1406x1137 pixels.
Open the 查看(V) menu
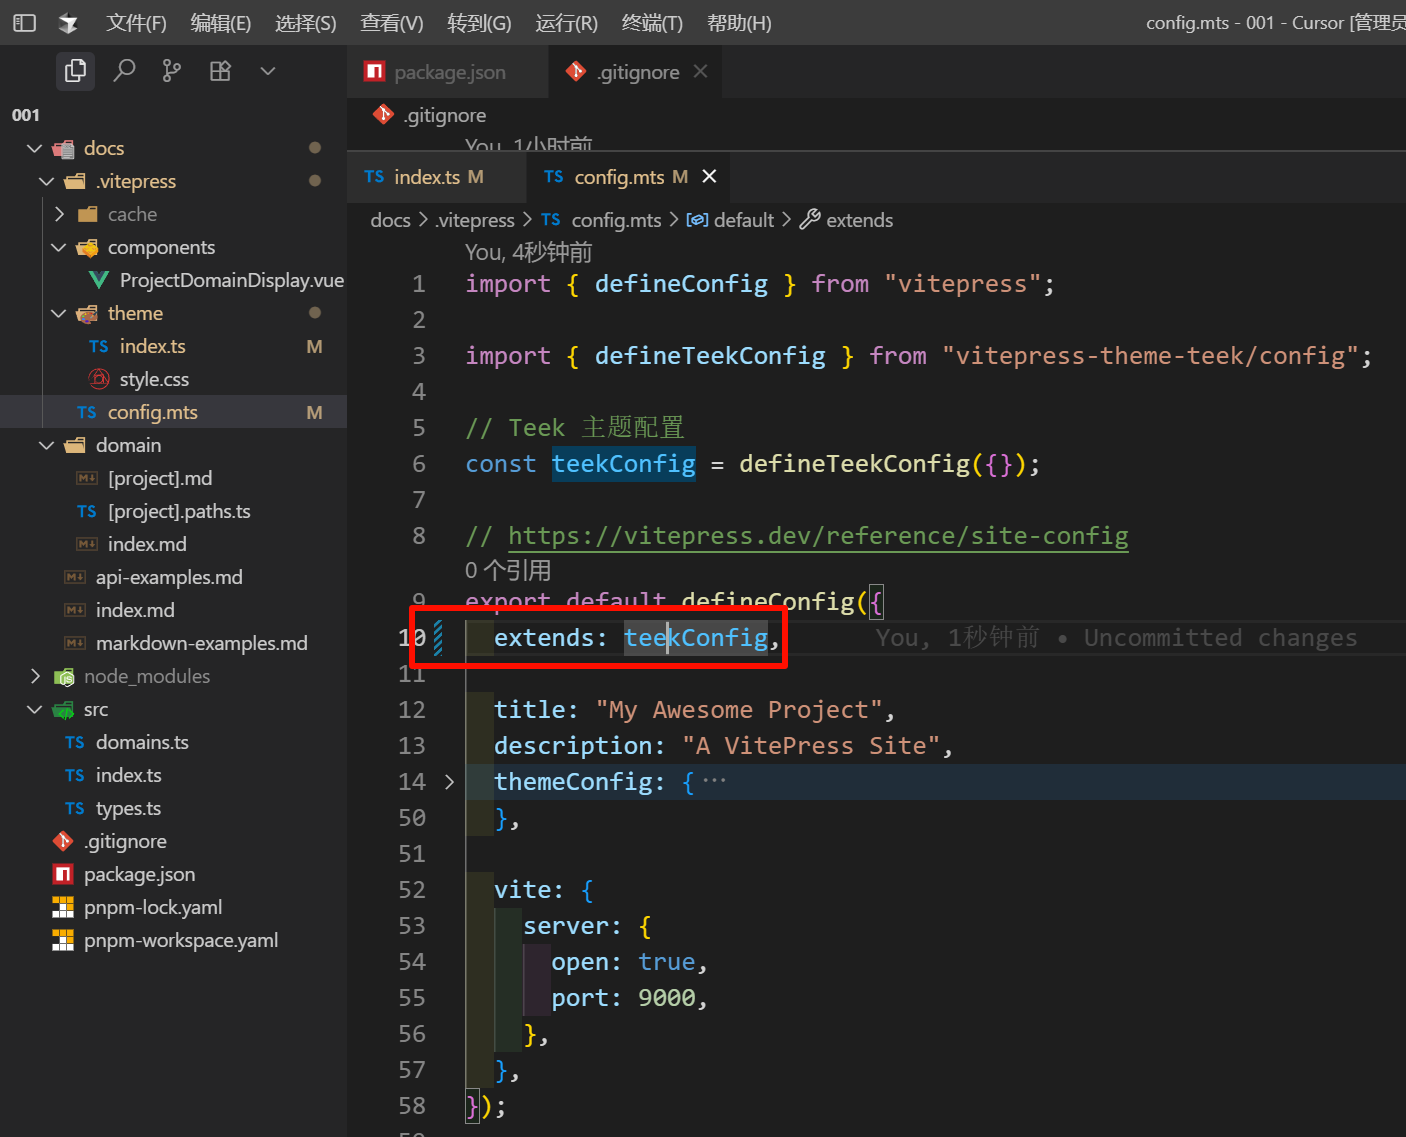tap(392, 23)
